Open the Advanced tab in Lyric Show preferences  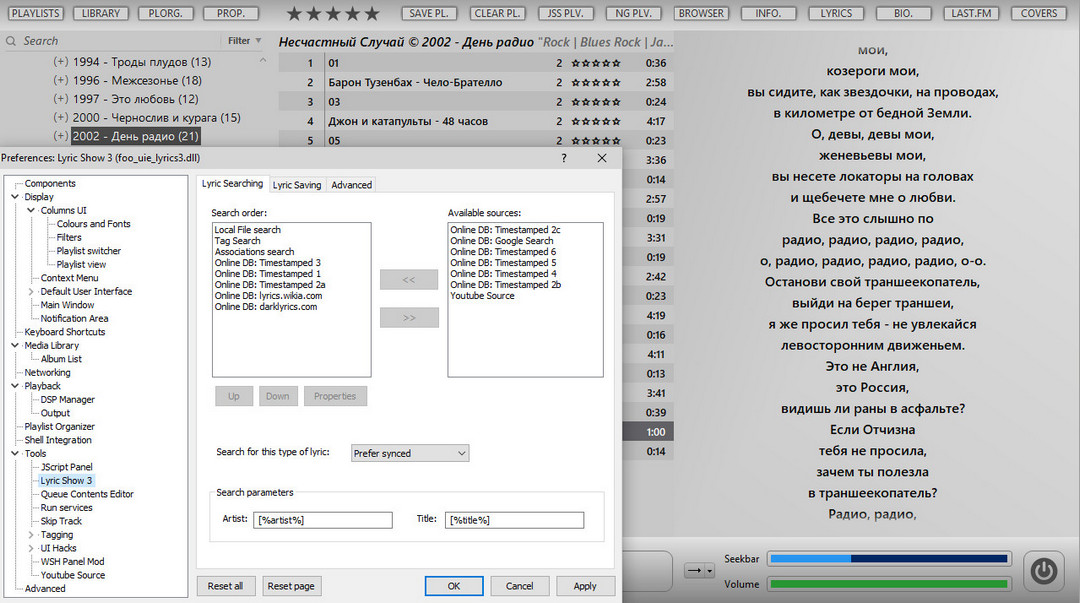click(x=351, y=185)
